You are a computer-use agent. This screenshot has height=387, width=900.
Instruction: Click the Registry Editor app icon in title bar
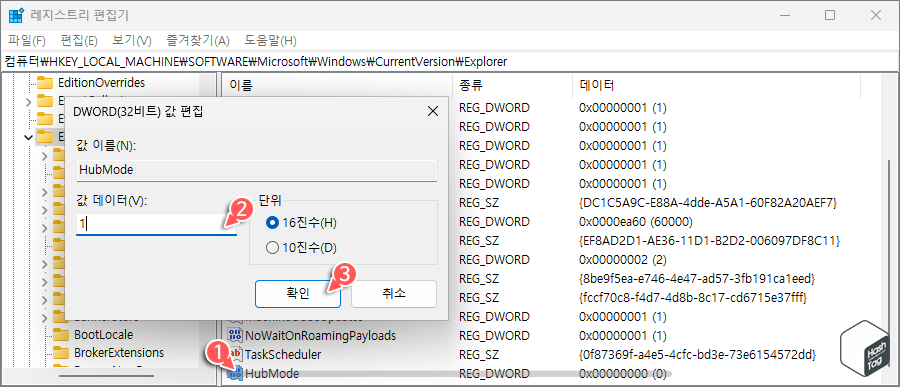pyautogui.click(x=16, y=16)
